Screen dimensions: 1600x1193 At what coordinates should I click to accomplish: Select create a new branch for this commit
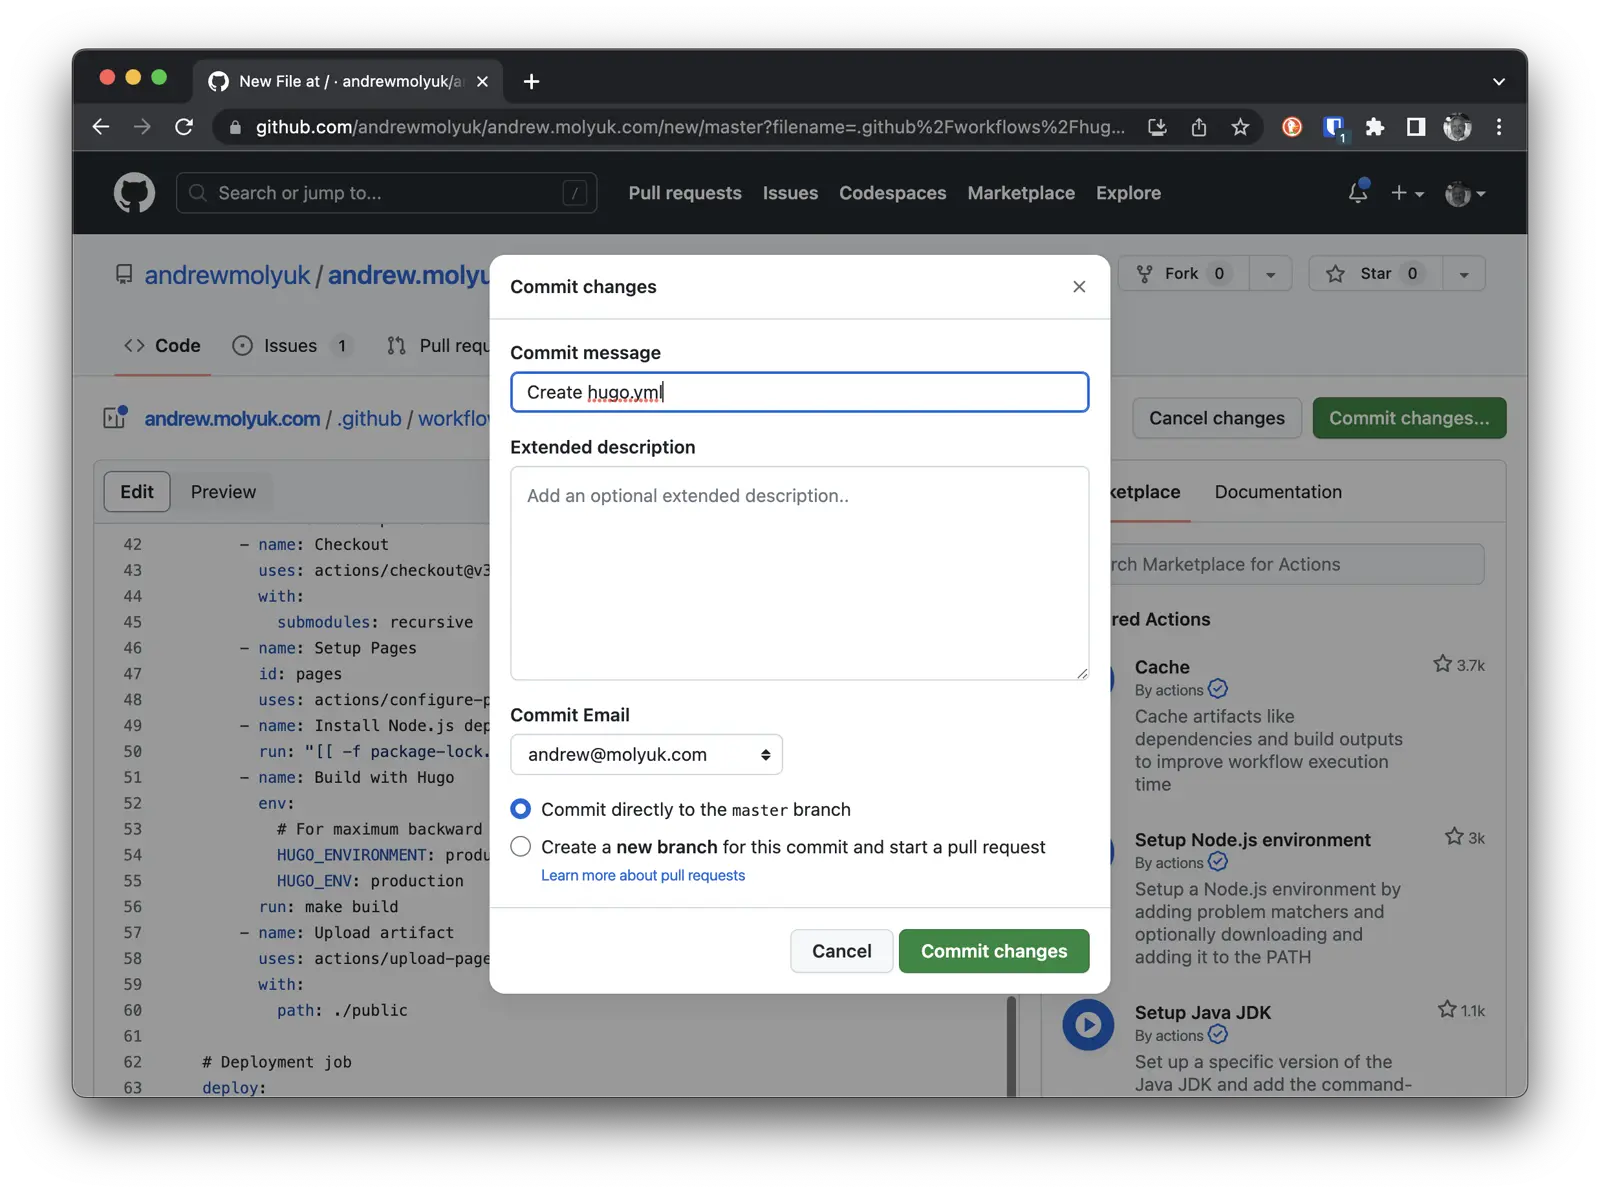(520, 846)
